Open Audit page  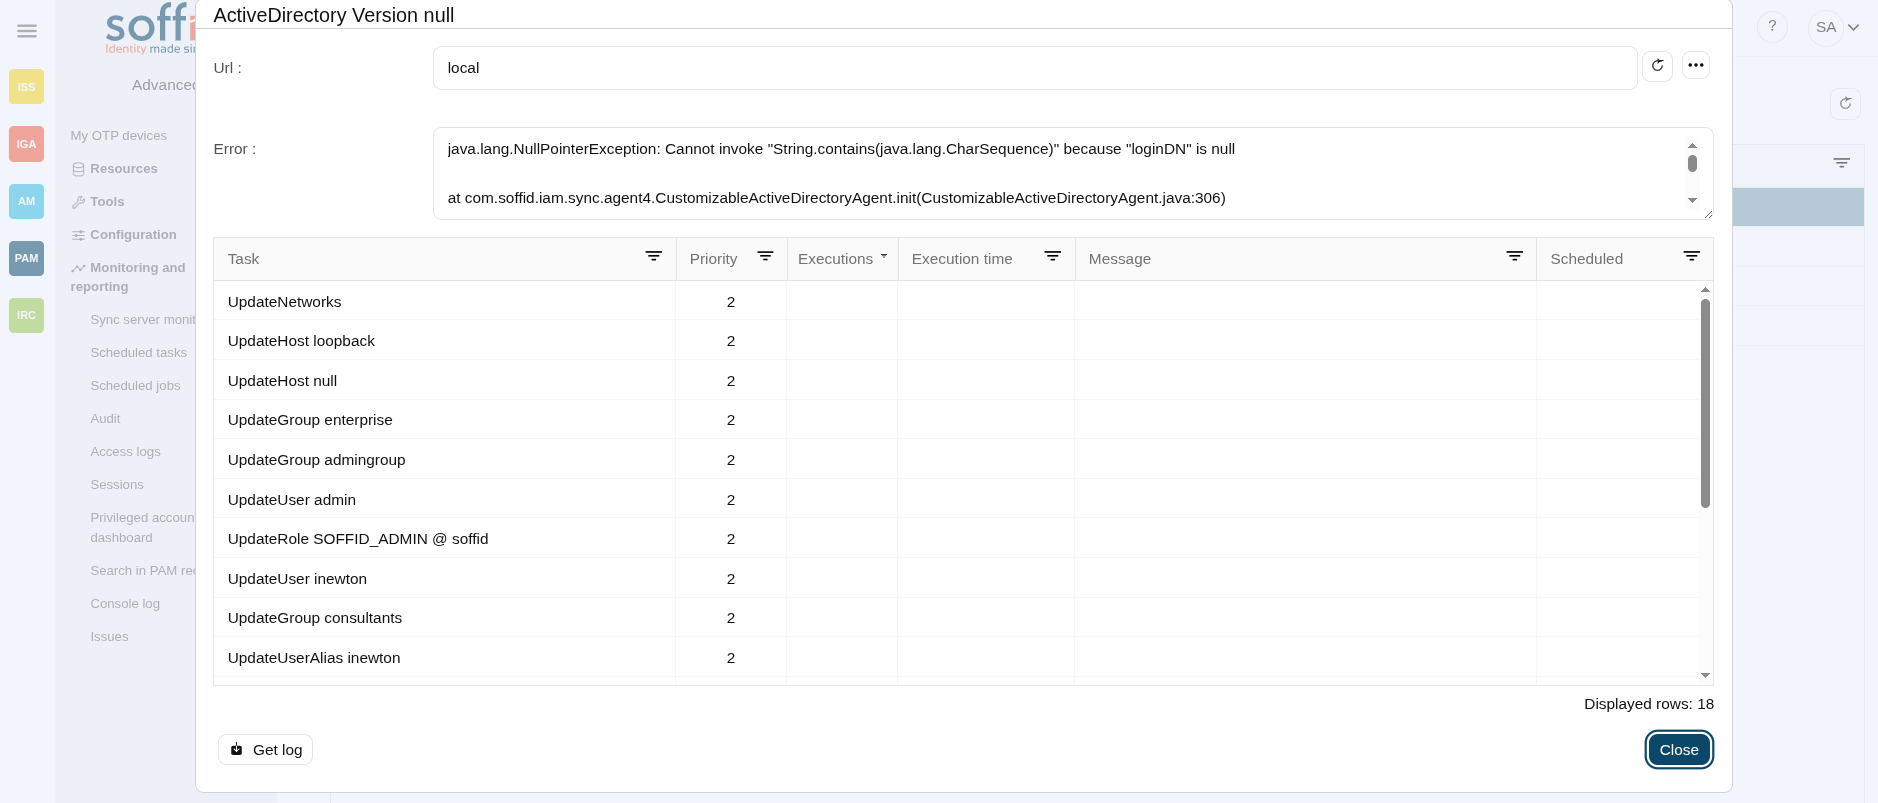[105, 419]
